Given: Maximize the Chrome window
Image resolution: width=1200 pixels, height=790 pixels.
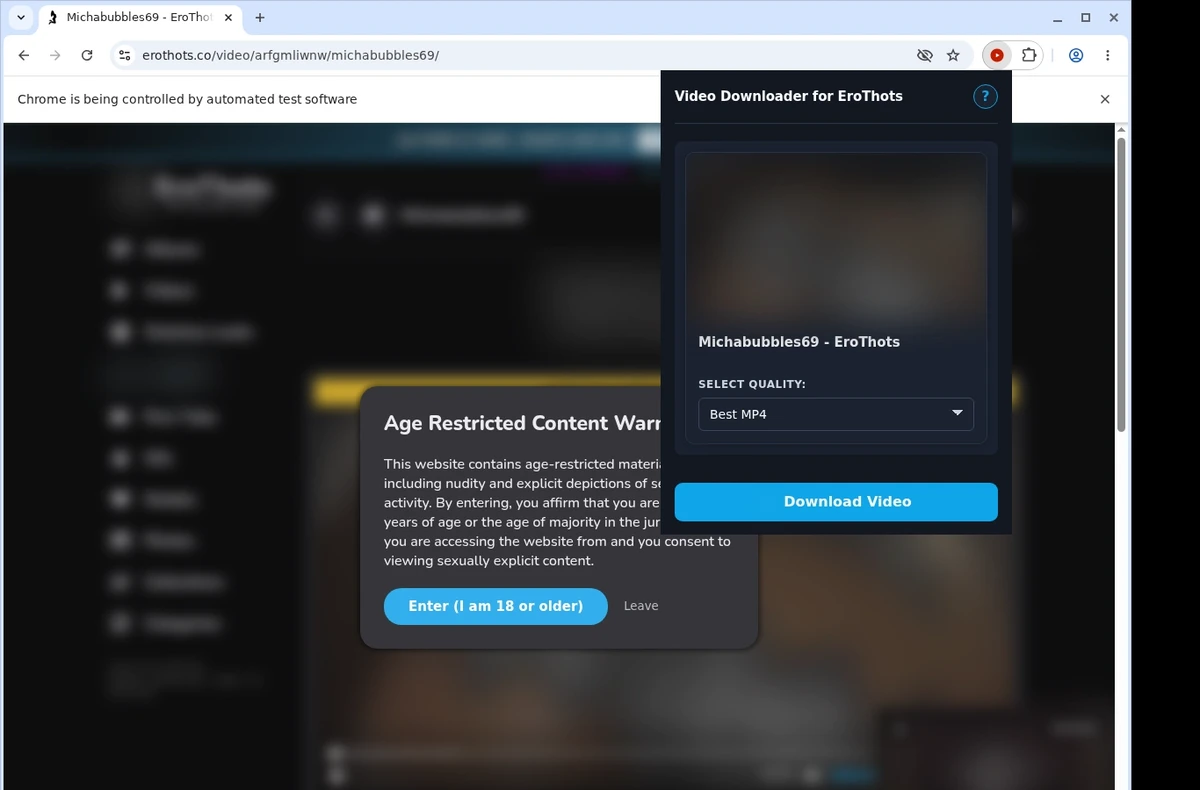Looking at the screenshot, I should 1086,17.
